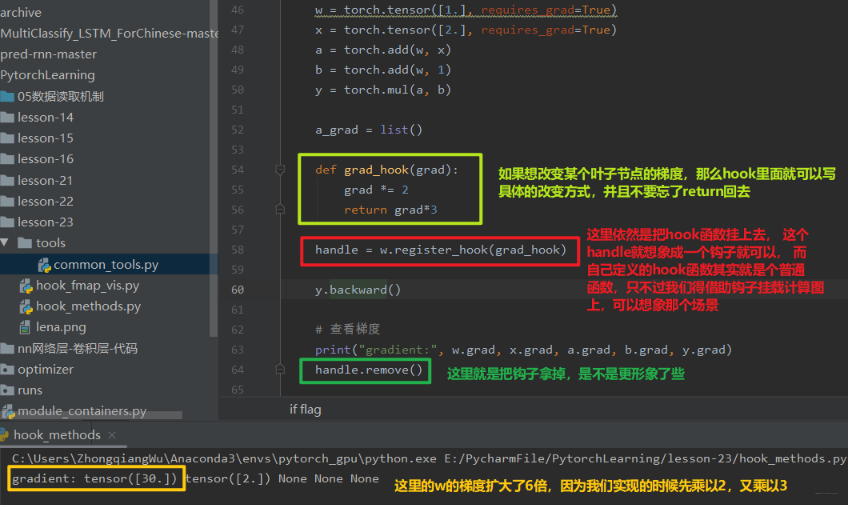This screenshot has height=505, width=848.
Task: Click the Python icon beside common_tools.py
Action: [44, 265]
